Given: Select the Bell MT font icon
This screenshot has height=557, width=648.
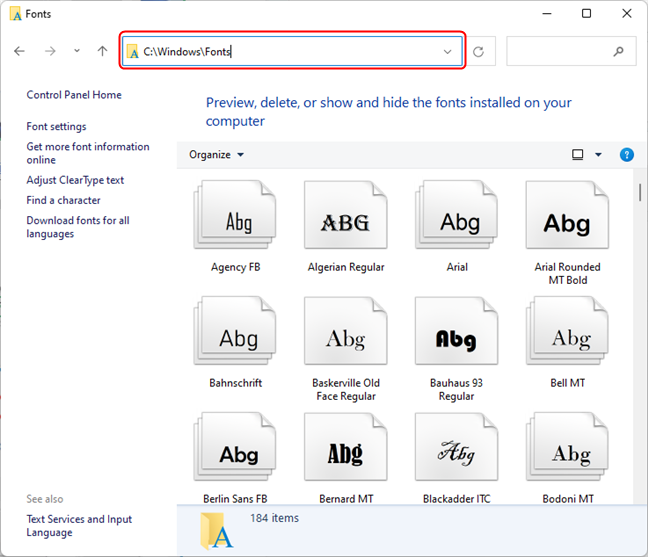Looking at the screenshot, I should coord(567,331).
